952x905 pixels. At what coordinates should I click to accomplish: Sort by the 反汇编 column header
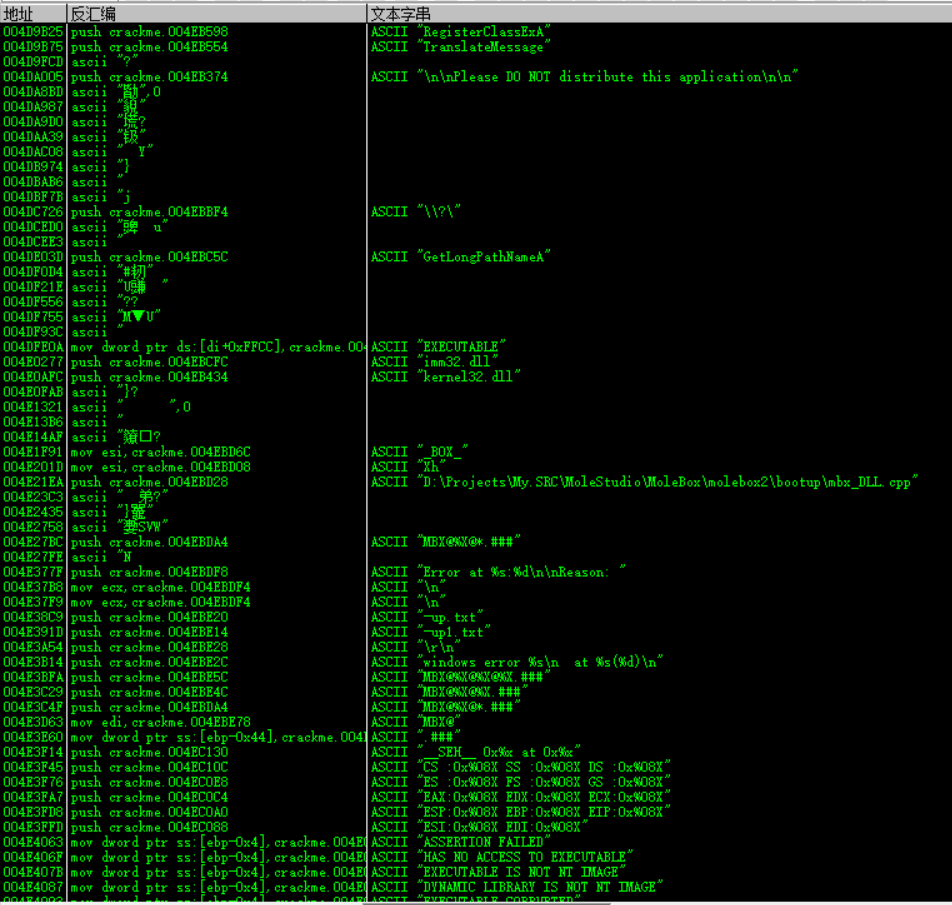coord(92,14)
